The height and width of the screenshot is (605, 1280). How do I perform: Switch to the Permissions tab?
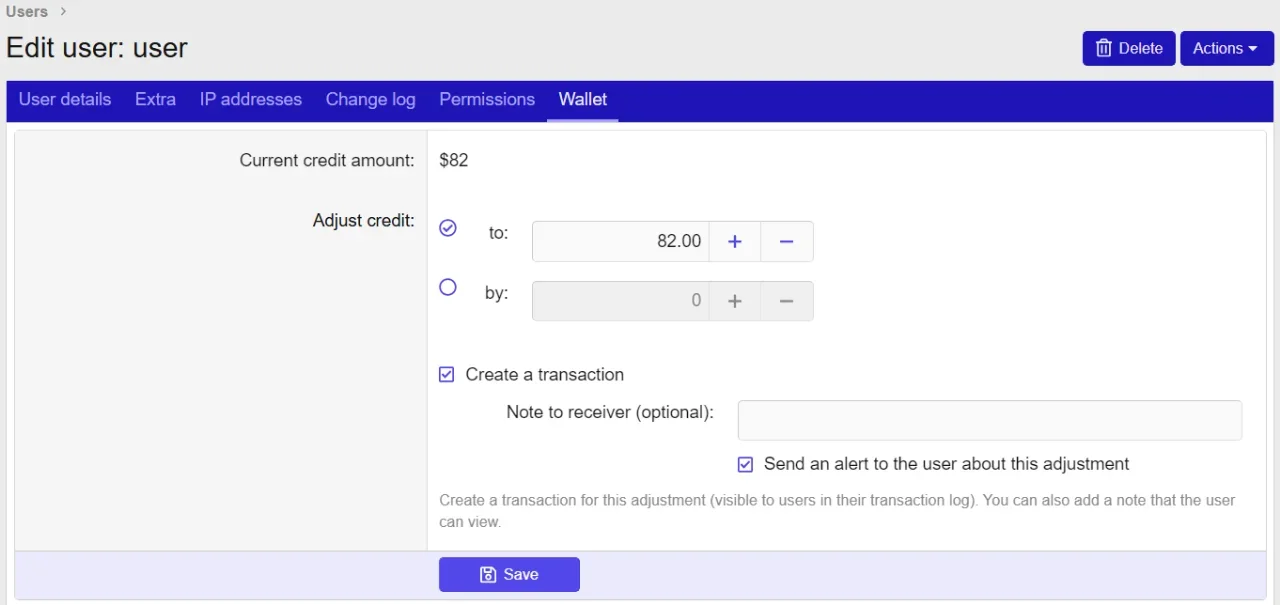[x=487, y=99]
